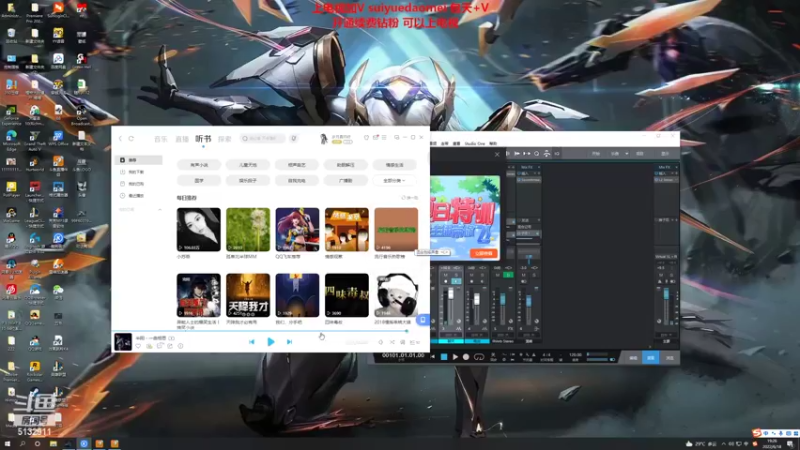Screen dimensions: 800x450
Task: Open Windows Start menu
Action: tap(7, 444)
